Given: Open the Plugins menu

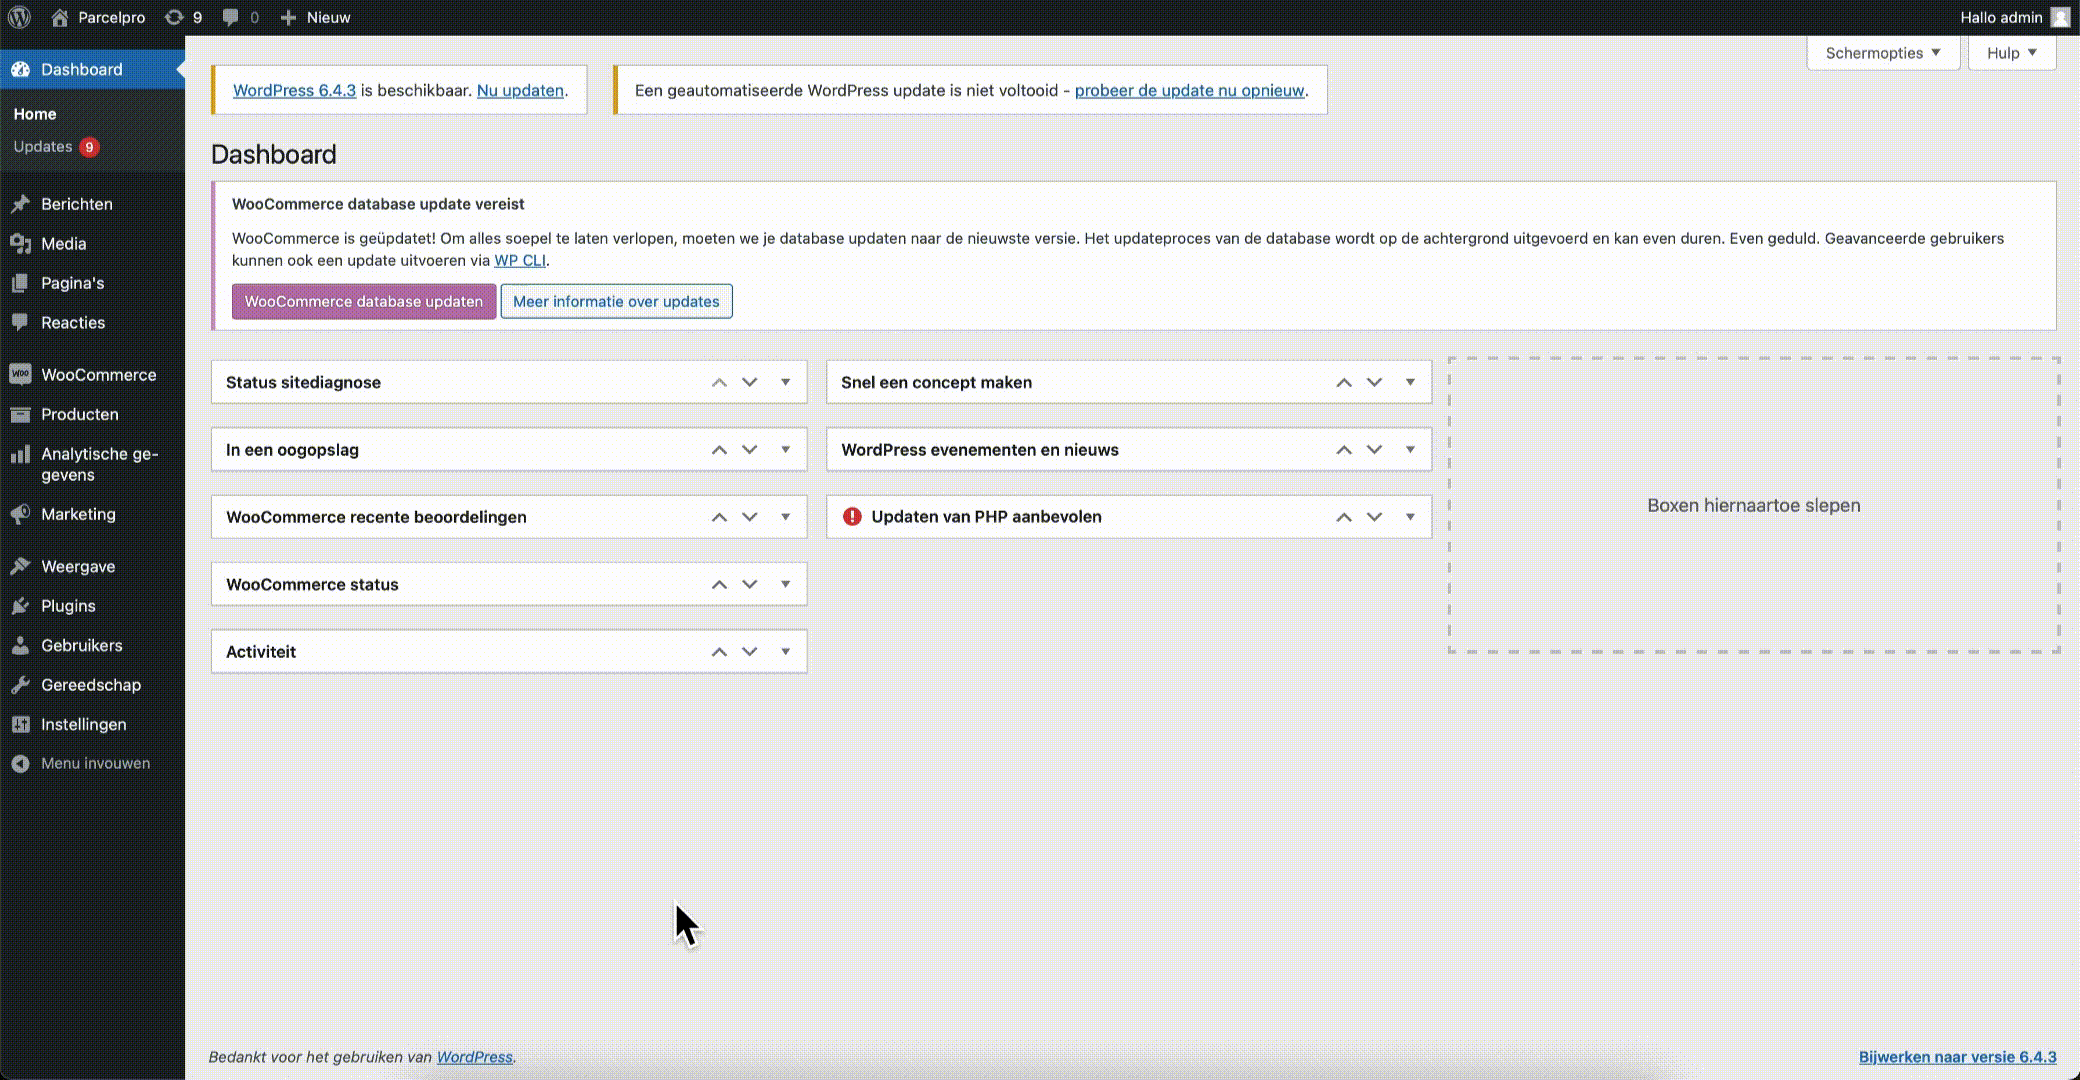Looking at the screenshot, I should tap(92, 606).
